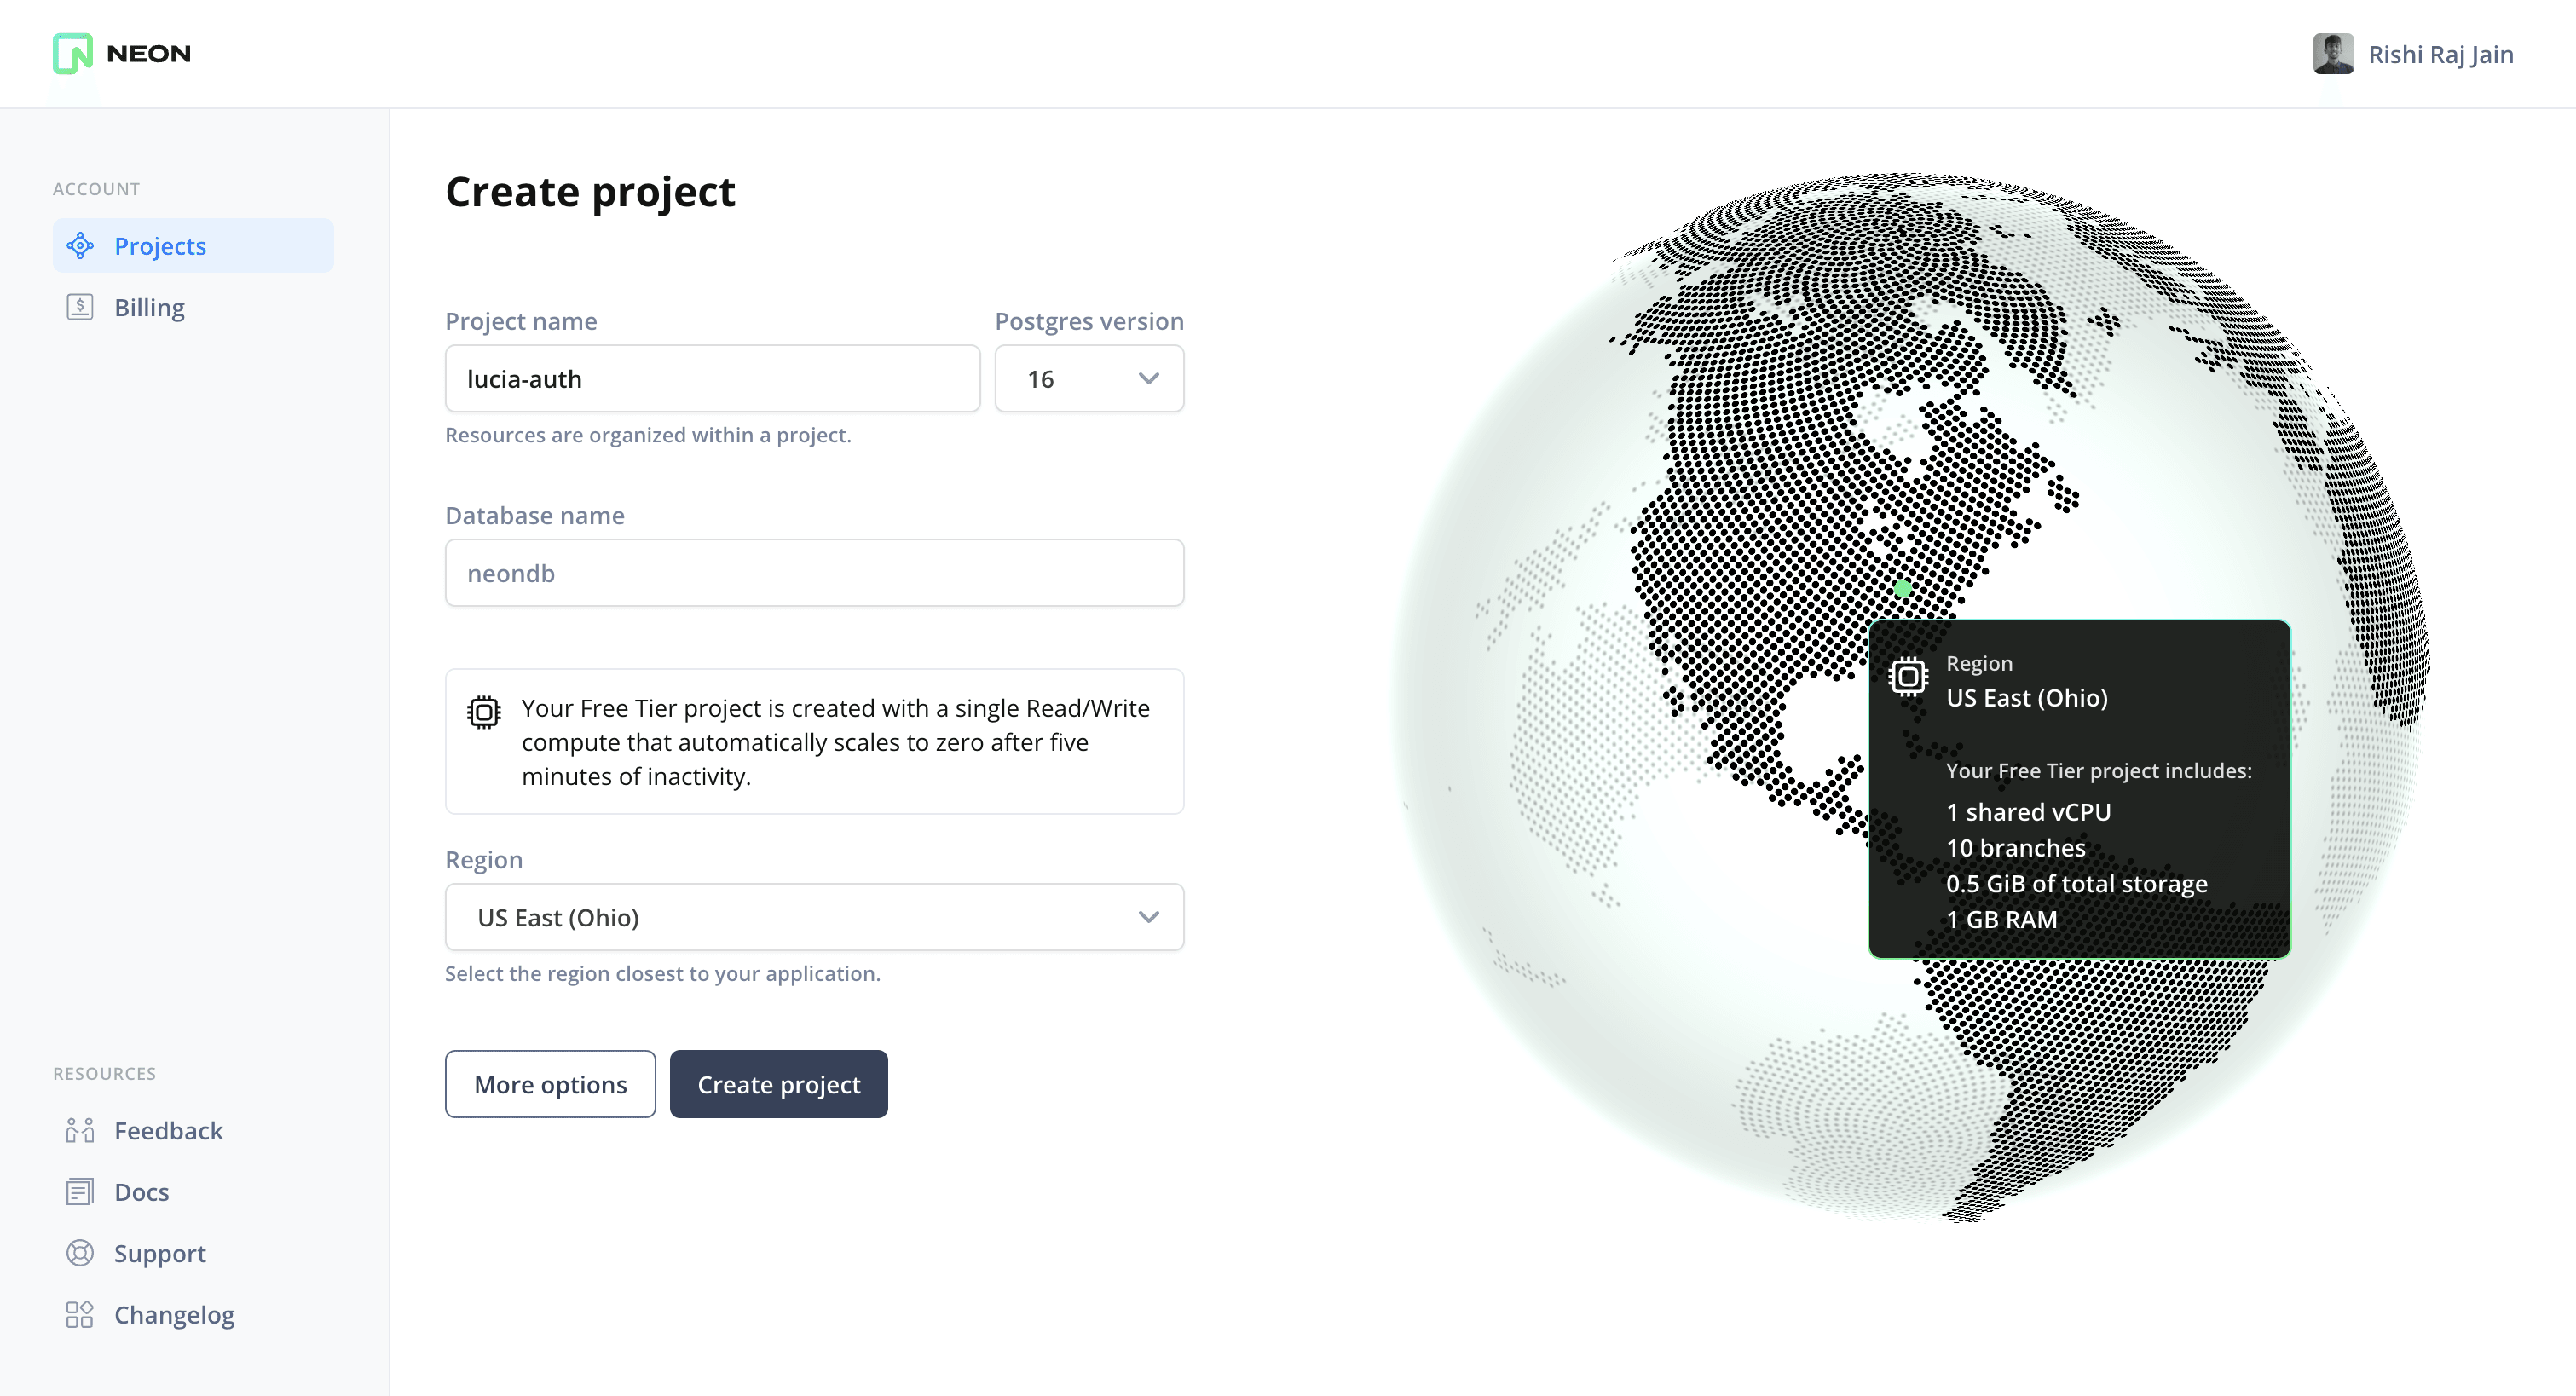This screenshot has width=2576, height=1396.
Task: Click into the Database name field
Action: pos(814,573)
